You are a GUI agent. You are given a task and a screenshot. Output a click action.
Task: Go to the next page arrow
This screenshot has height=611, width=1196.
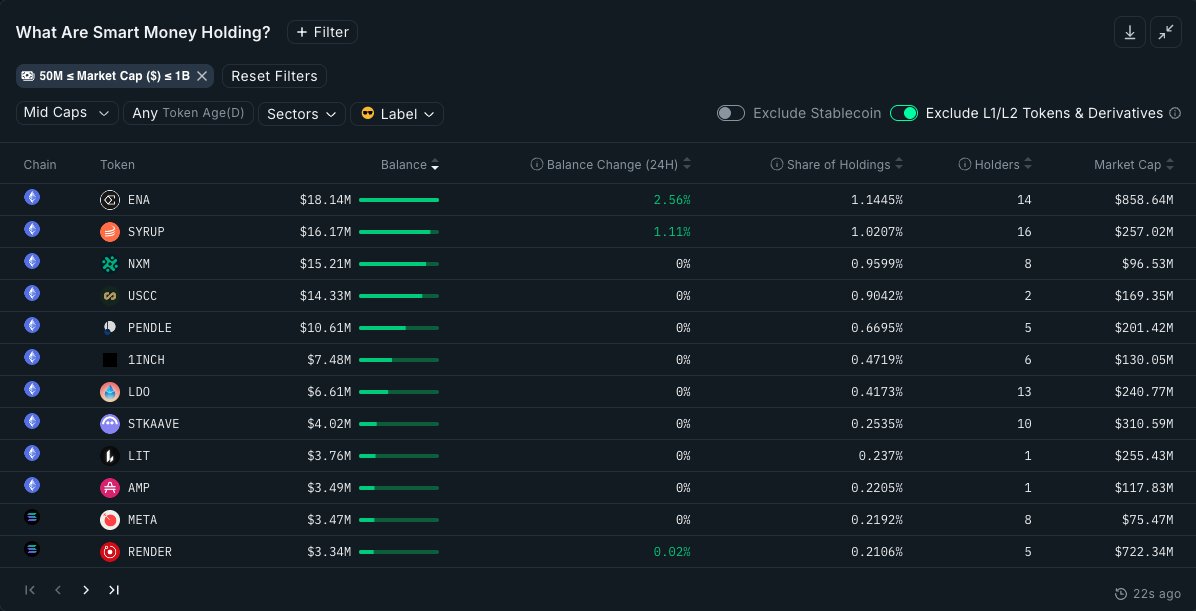click(x=86, y=590)
